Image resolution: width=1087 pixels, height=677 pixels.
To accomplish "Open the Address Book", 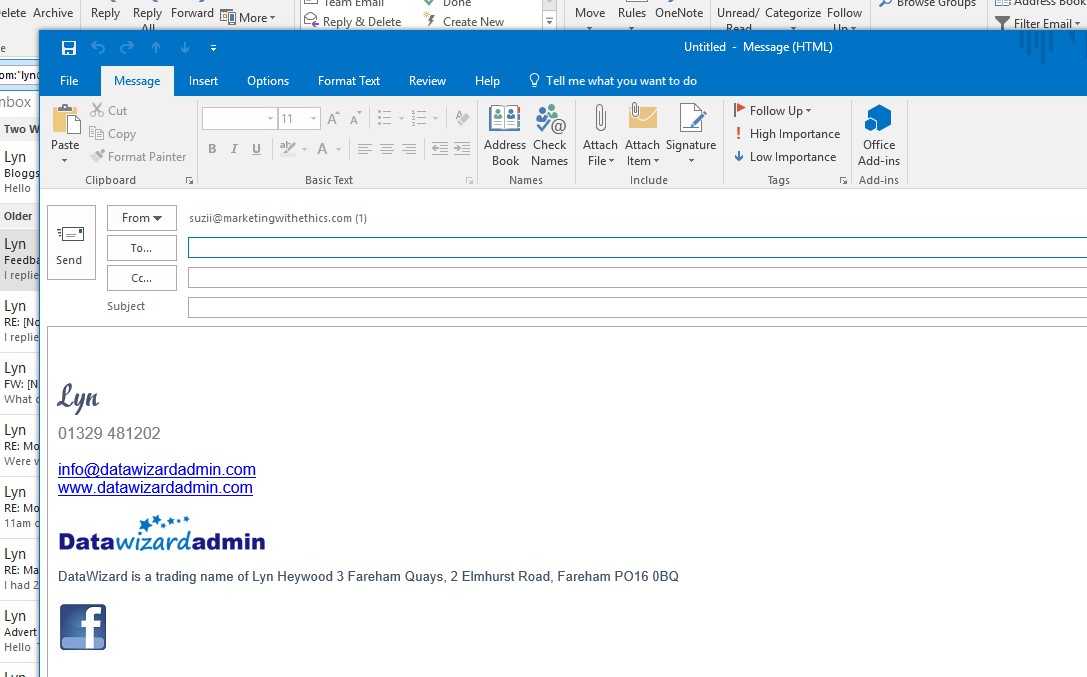I will point(505,136).
